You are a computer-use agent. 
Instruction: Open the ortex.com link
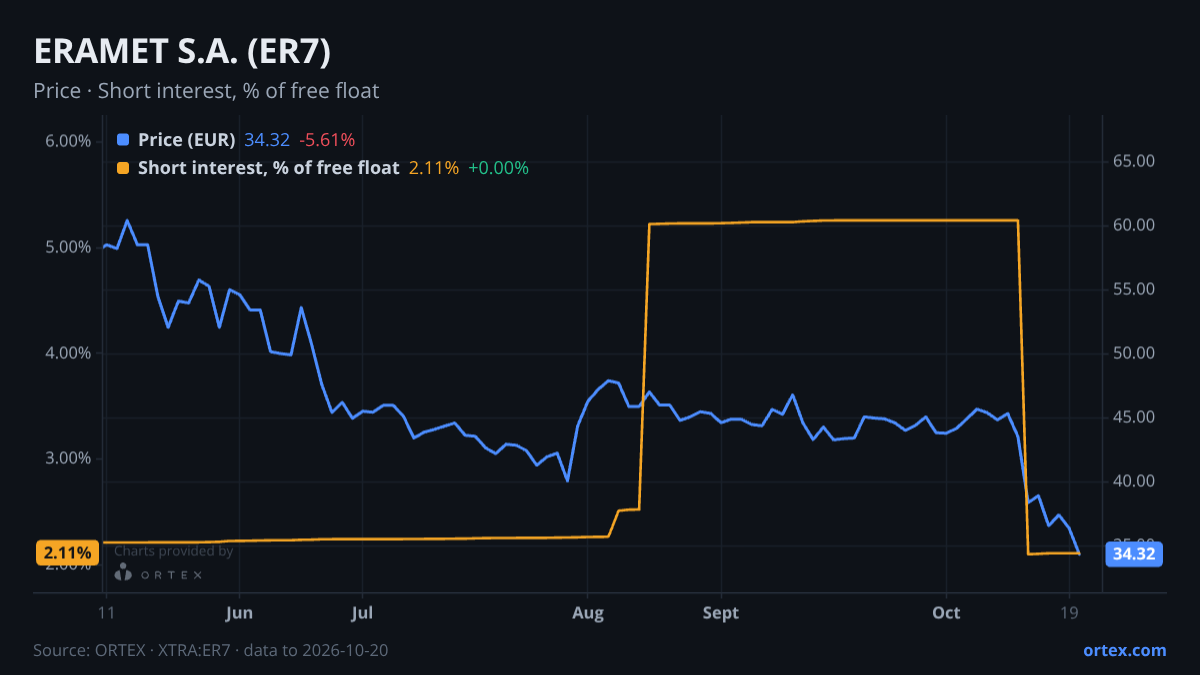(x=1124, y=650)
